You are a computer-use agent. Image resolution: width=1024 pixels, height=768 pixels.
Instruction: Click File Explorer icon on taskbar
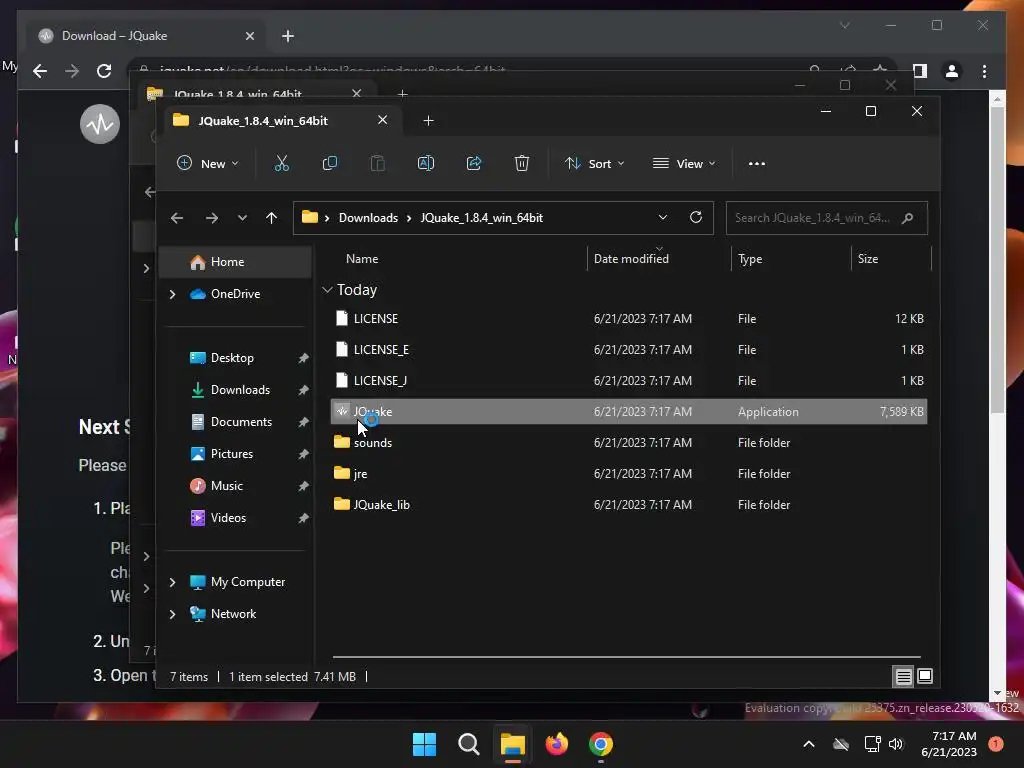coord(513,744)
